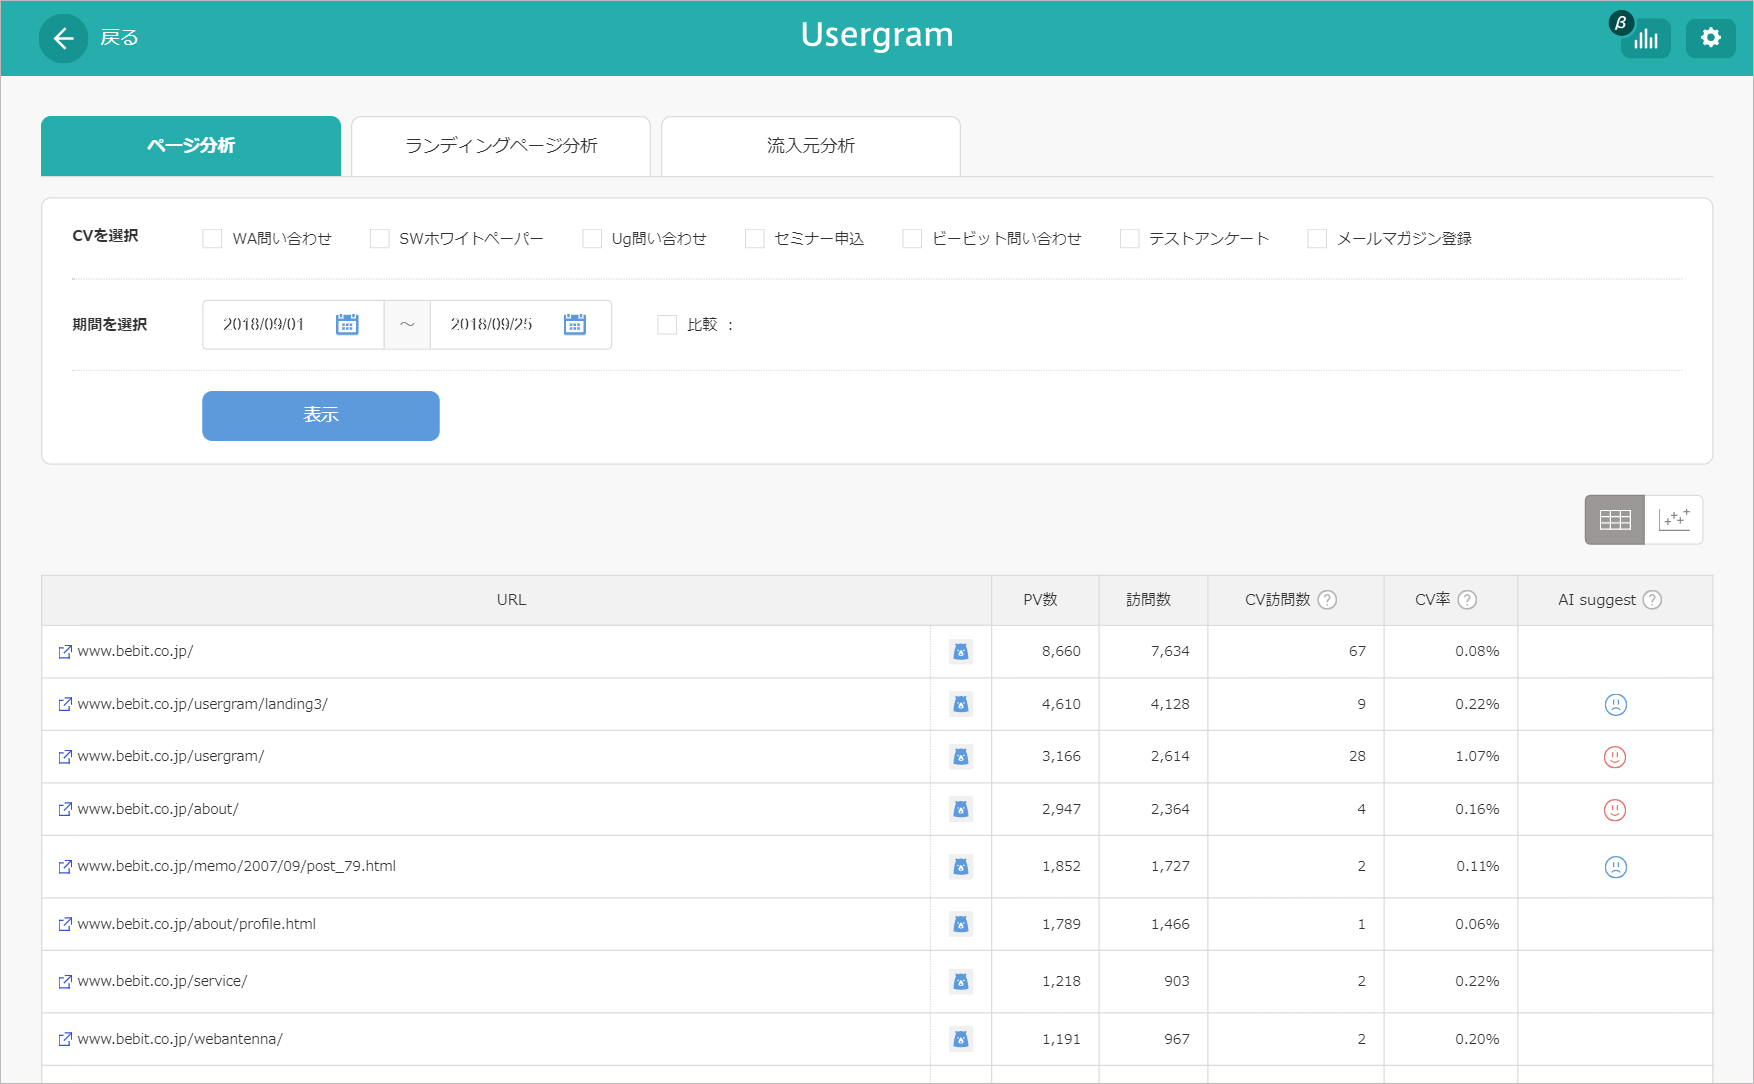
Task: Click the 戻る back label
Action: pos(119,38)
